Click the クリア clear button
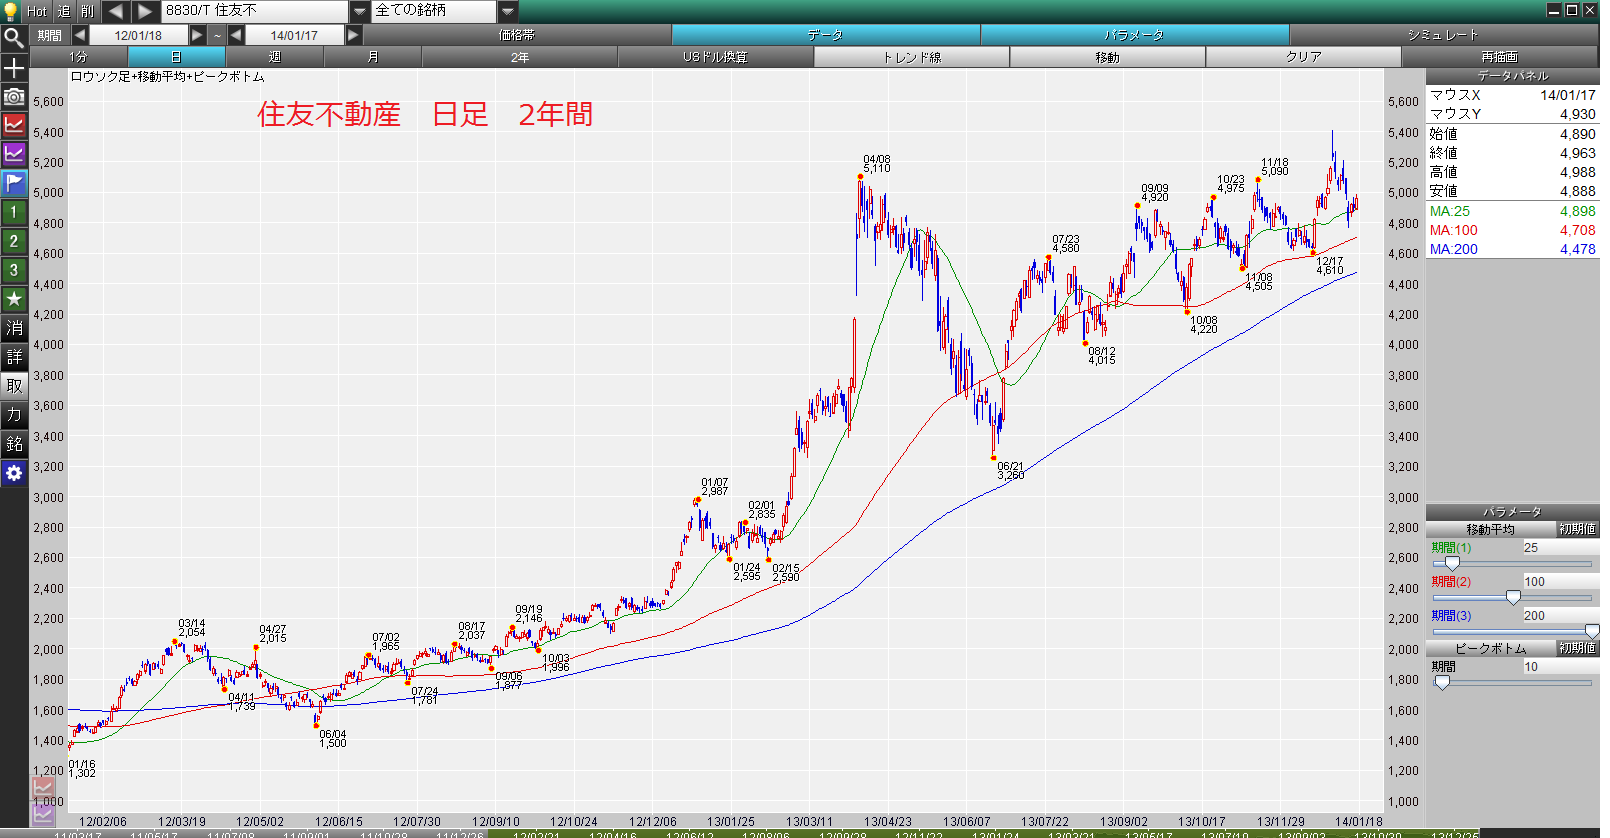The width and height of the screenshot is (1610, 838). [1304, 57]
